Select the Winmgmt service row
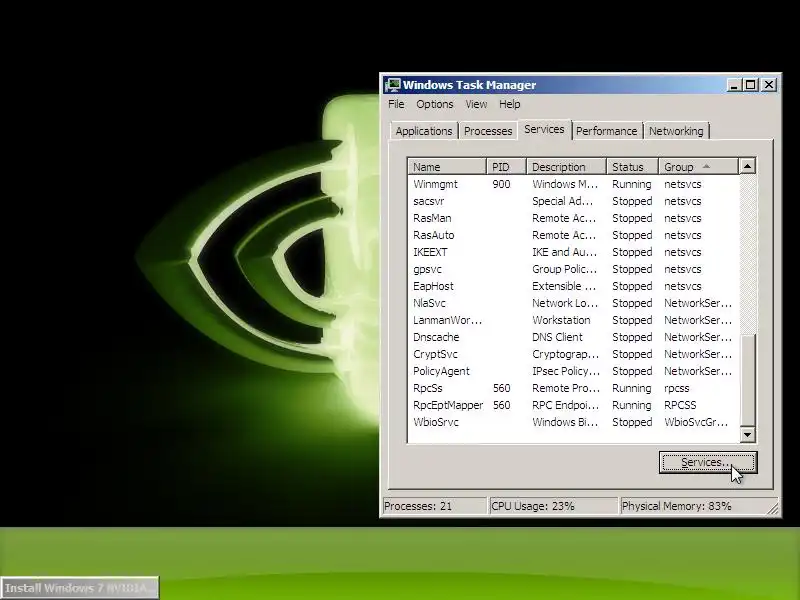 573,184
